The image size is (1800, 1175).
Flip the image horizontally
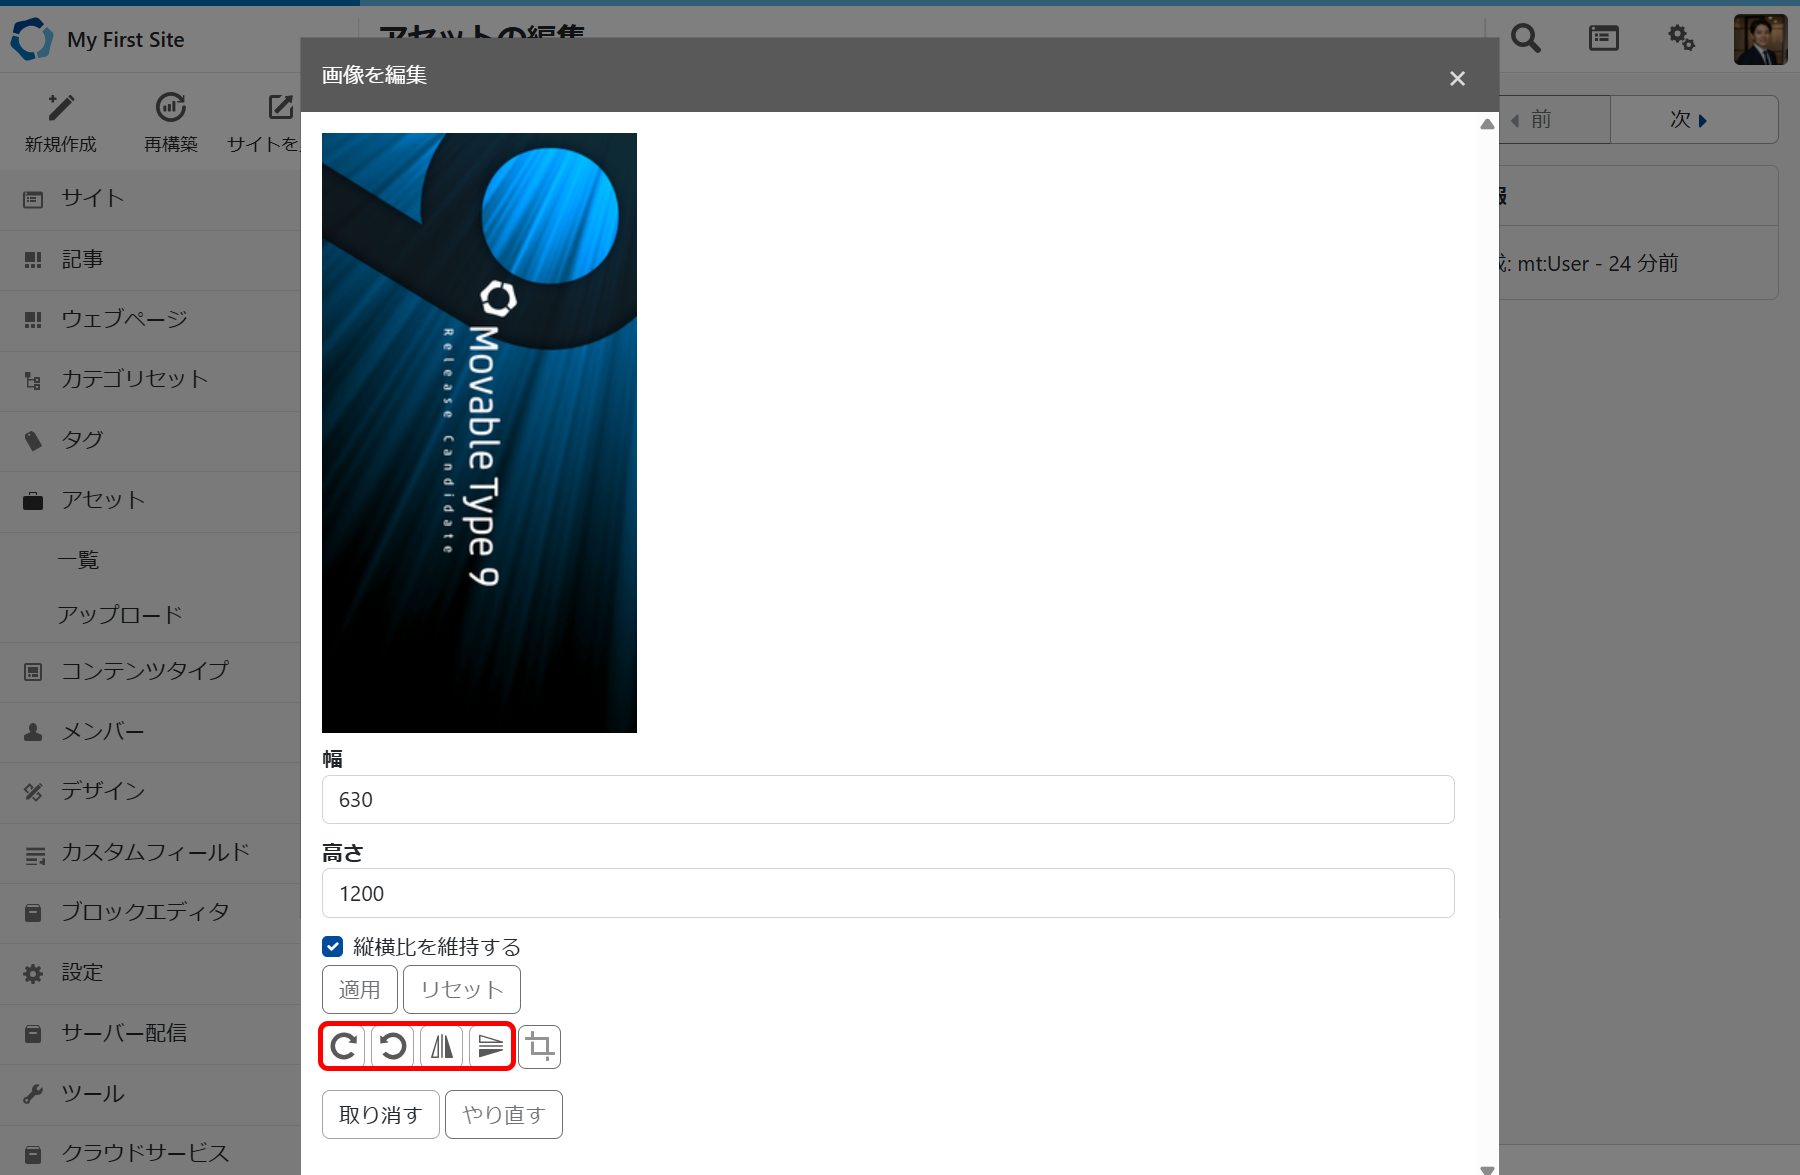click(x=442, y=1047)
